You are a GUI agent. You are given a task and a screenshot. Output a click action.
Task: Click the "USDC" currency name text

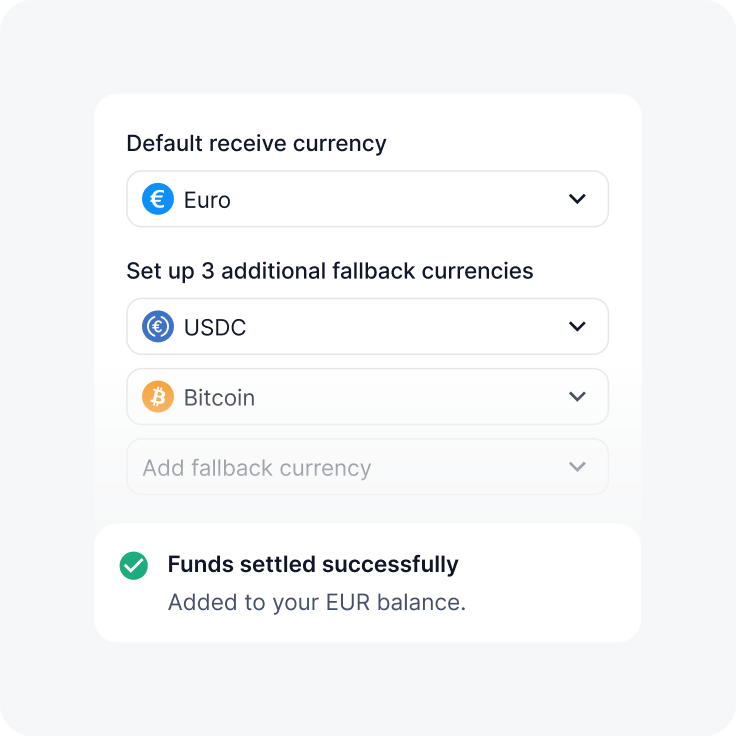[215, 328]
